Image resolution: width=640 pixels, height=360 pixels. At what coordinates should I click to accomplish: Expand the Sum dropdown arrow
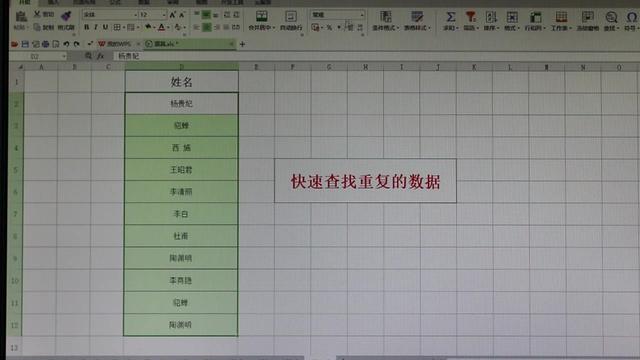pyautogui.click(x=457, y=28)
